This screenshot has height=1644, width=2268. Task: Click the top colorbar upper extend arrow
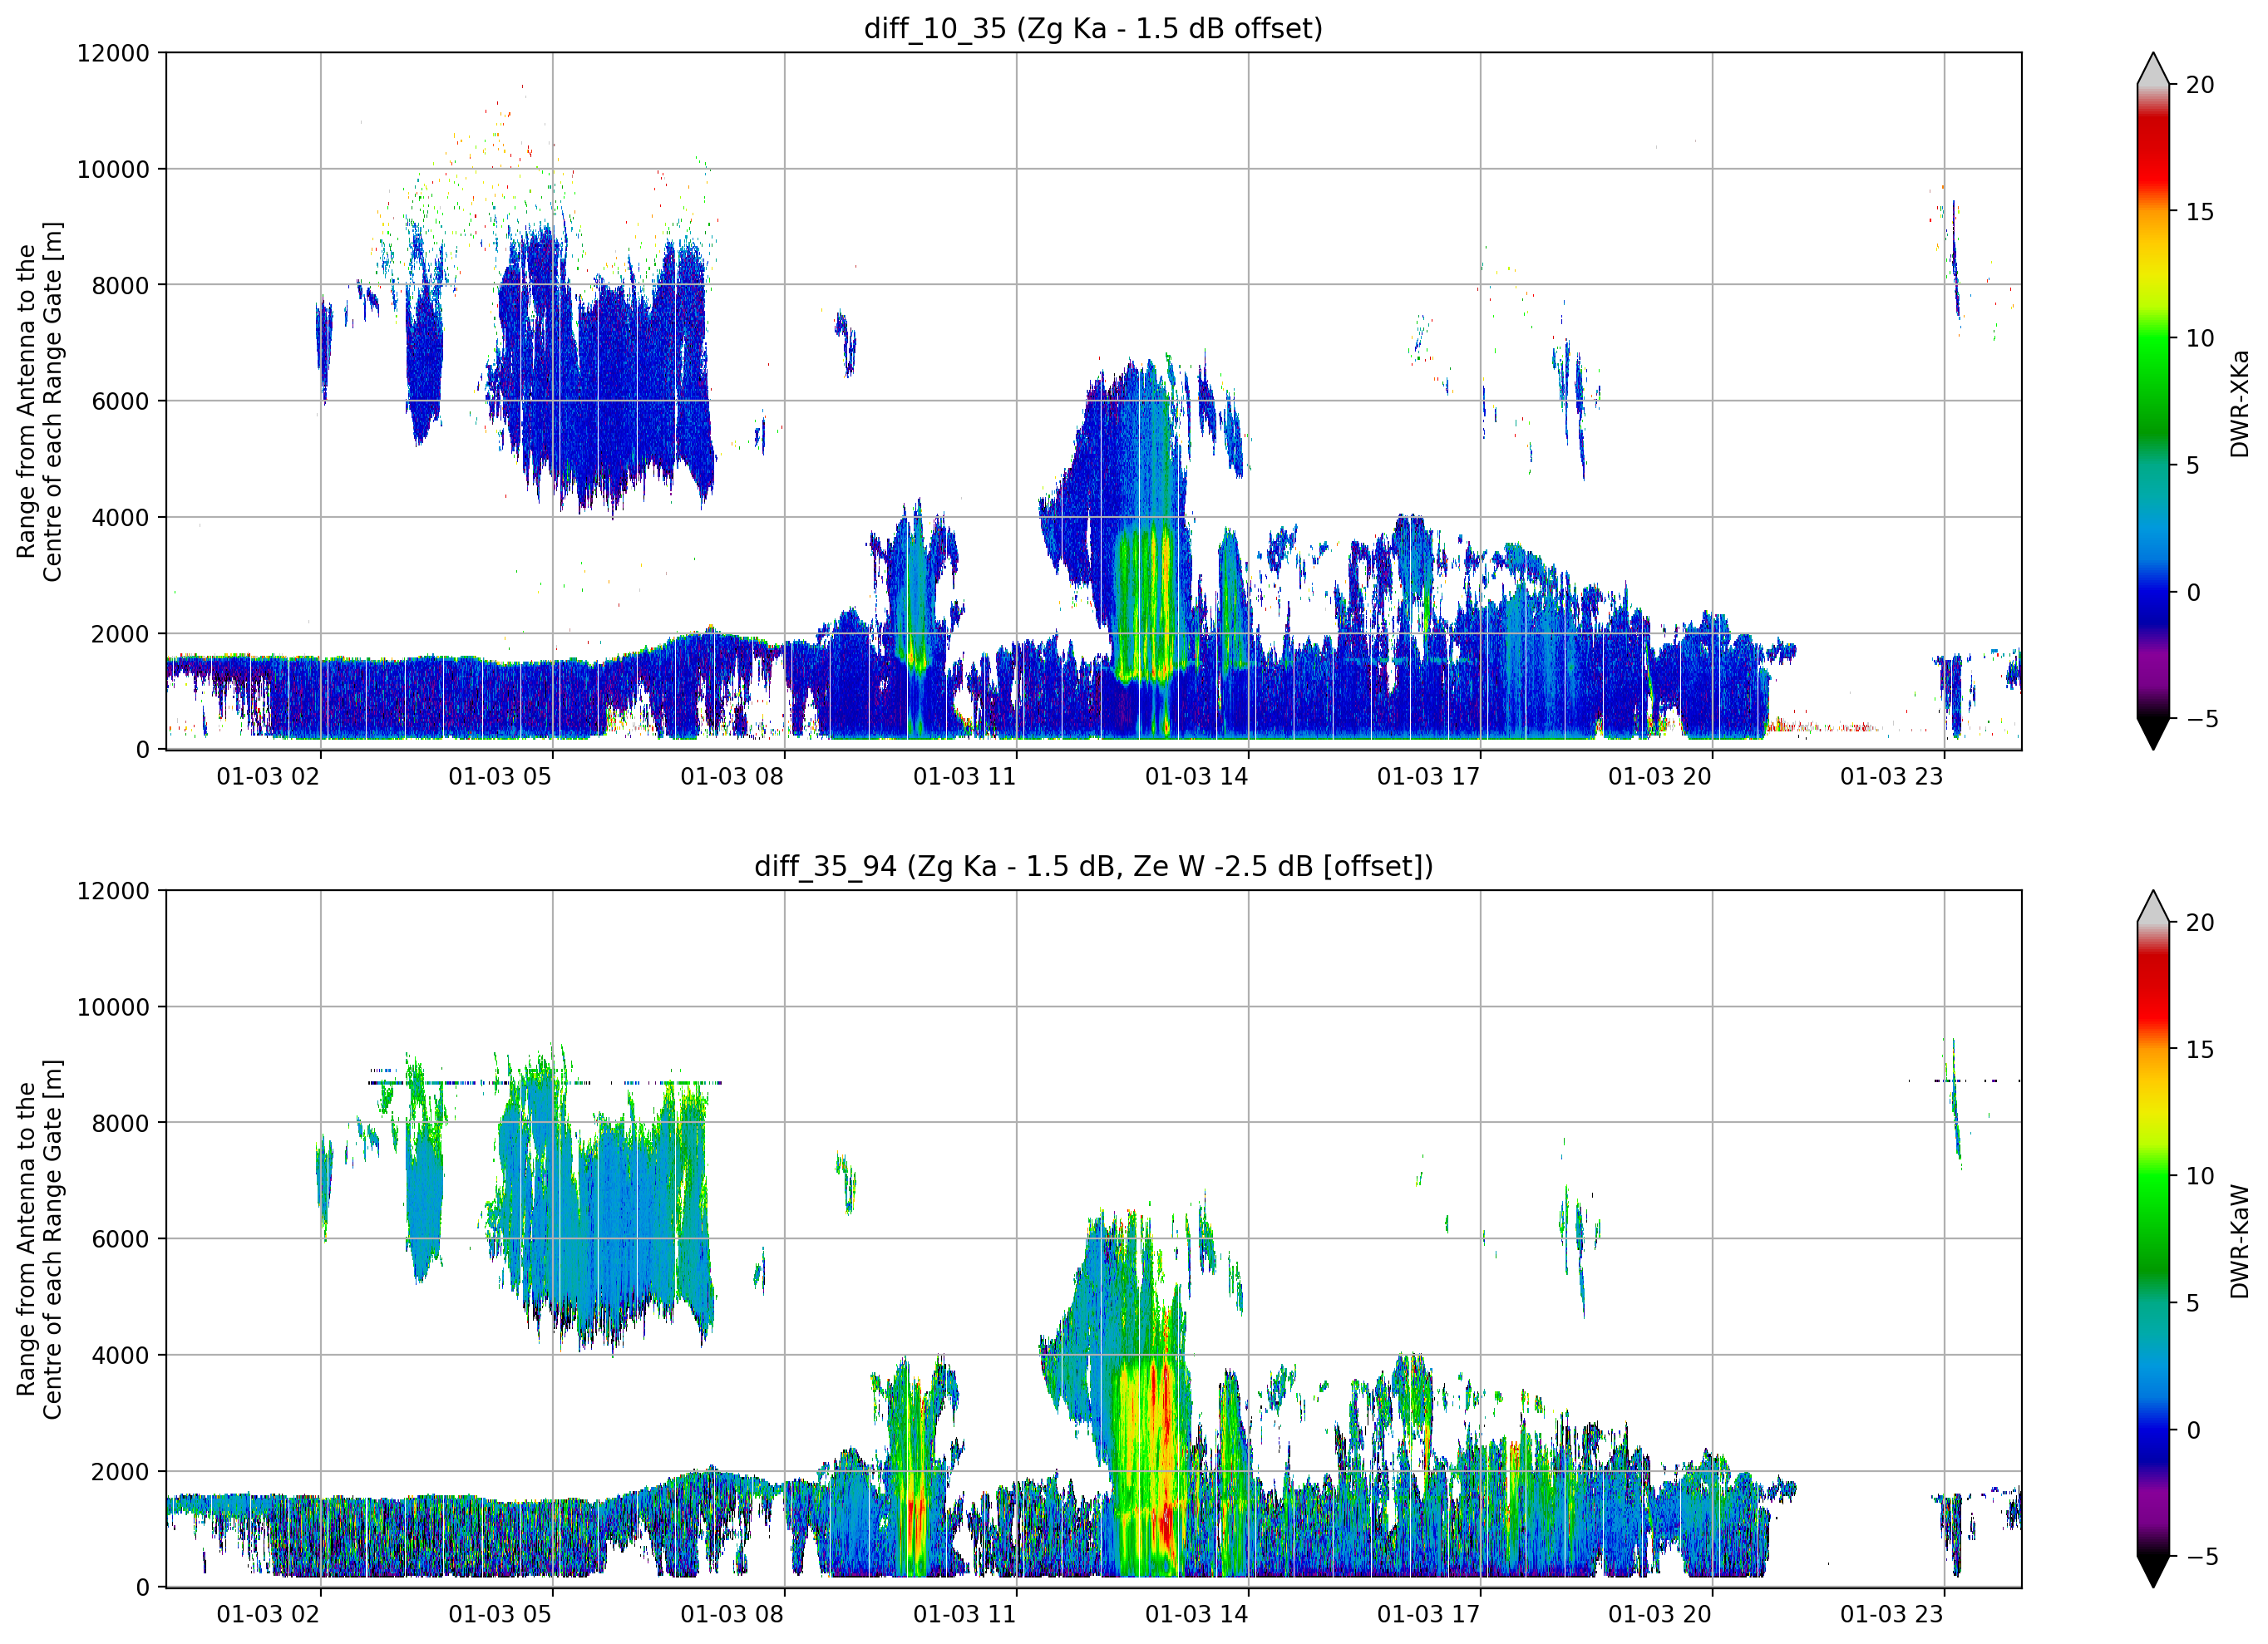point(2152,69)
